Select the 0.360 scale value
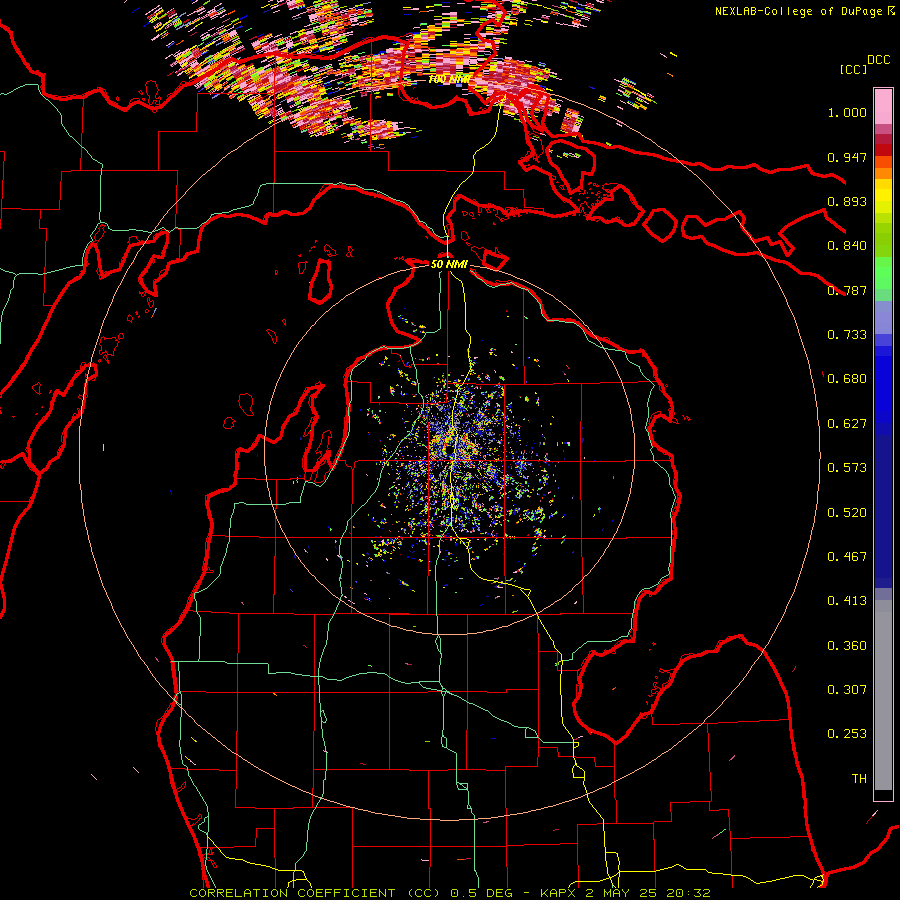This screenshot has height=900, width=900. pyautogui.click(x=847, y=646)
